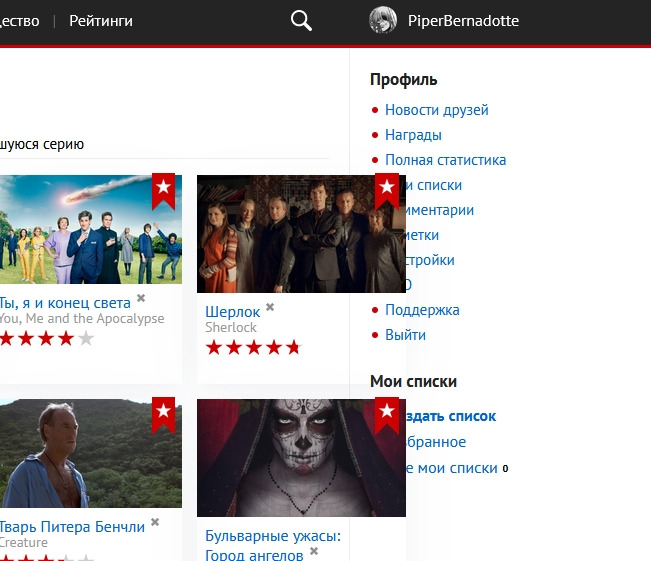
Task: Click the partially hidden 'и списки' profile link
Action: 433,185
